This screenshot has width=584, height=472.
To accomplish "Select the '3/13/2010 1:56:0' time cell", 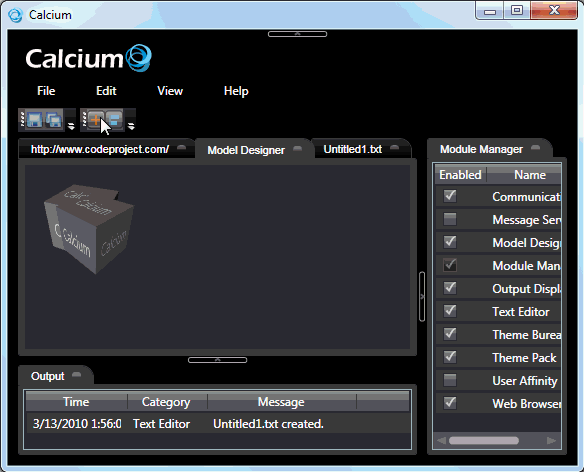I will point(77,424).
